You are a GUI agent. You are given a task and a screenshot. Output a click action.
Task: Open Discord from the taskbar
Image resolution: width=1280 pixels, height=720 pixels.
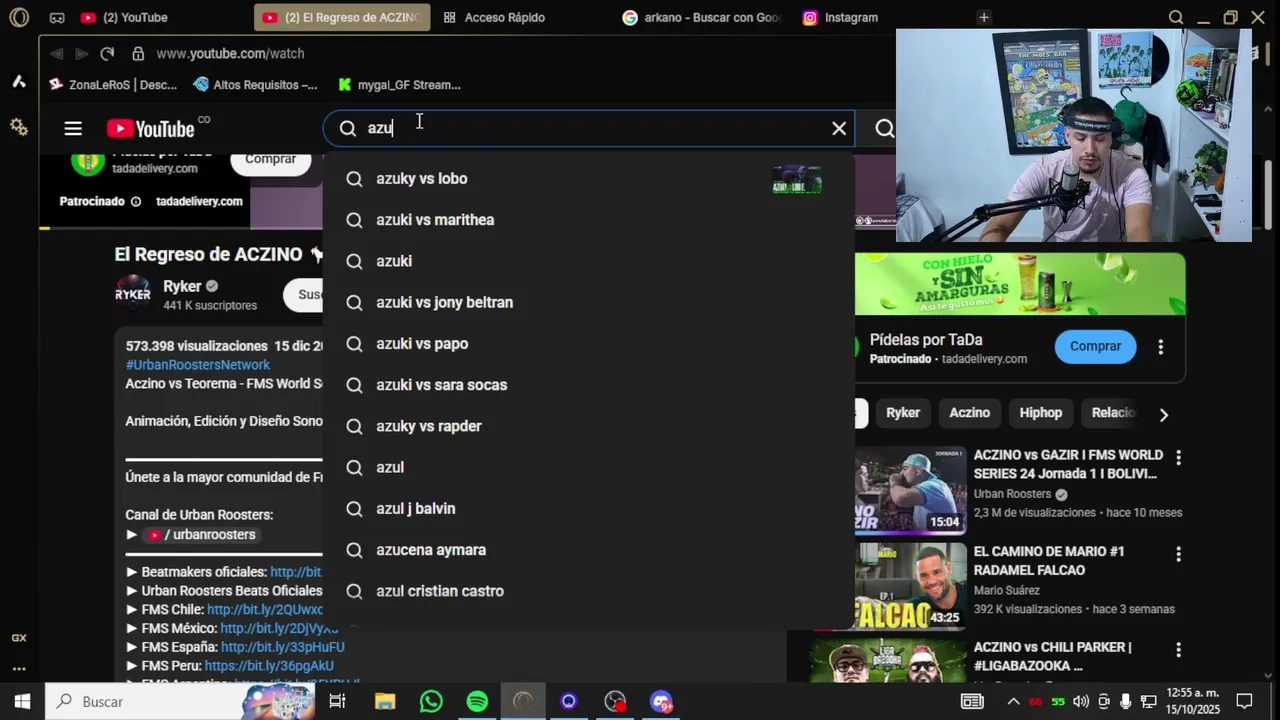coord(661,701)
